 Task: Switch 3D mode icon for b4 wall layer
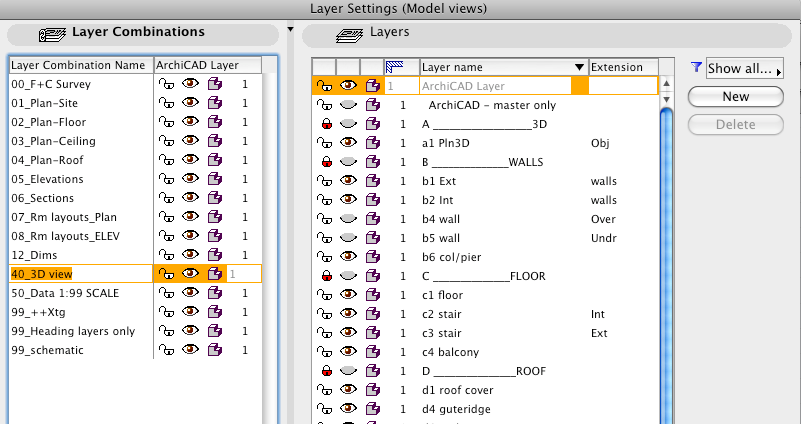coord(373,219)
